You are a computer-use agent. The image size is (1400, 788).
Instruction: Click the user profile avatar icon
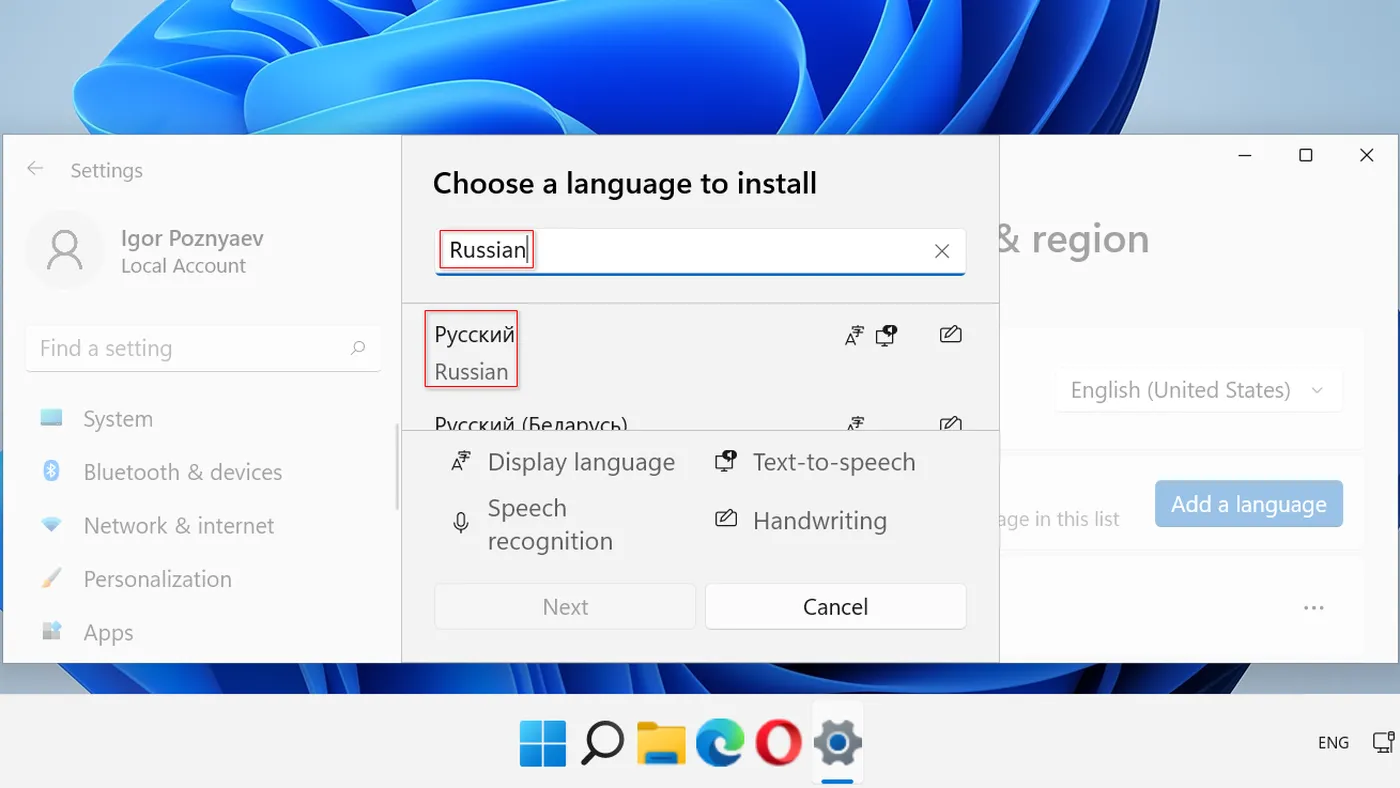click(65, 251)
